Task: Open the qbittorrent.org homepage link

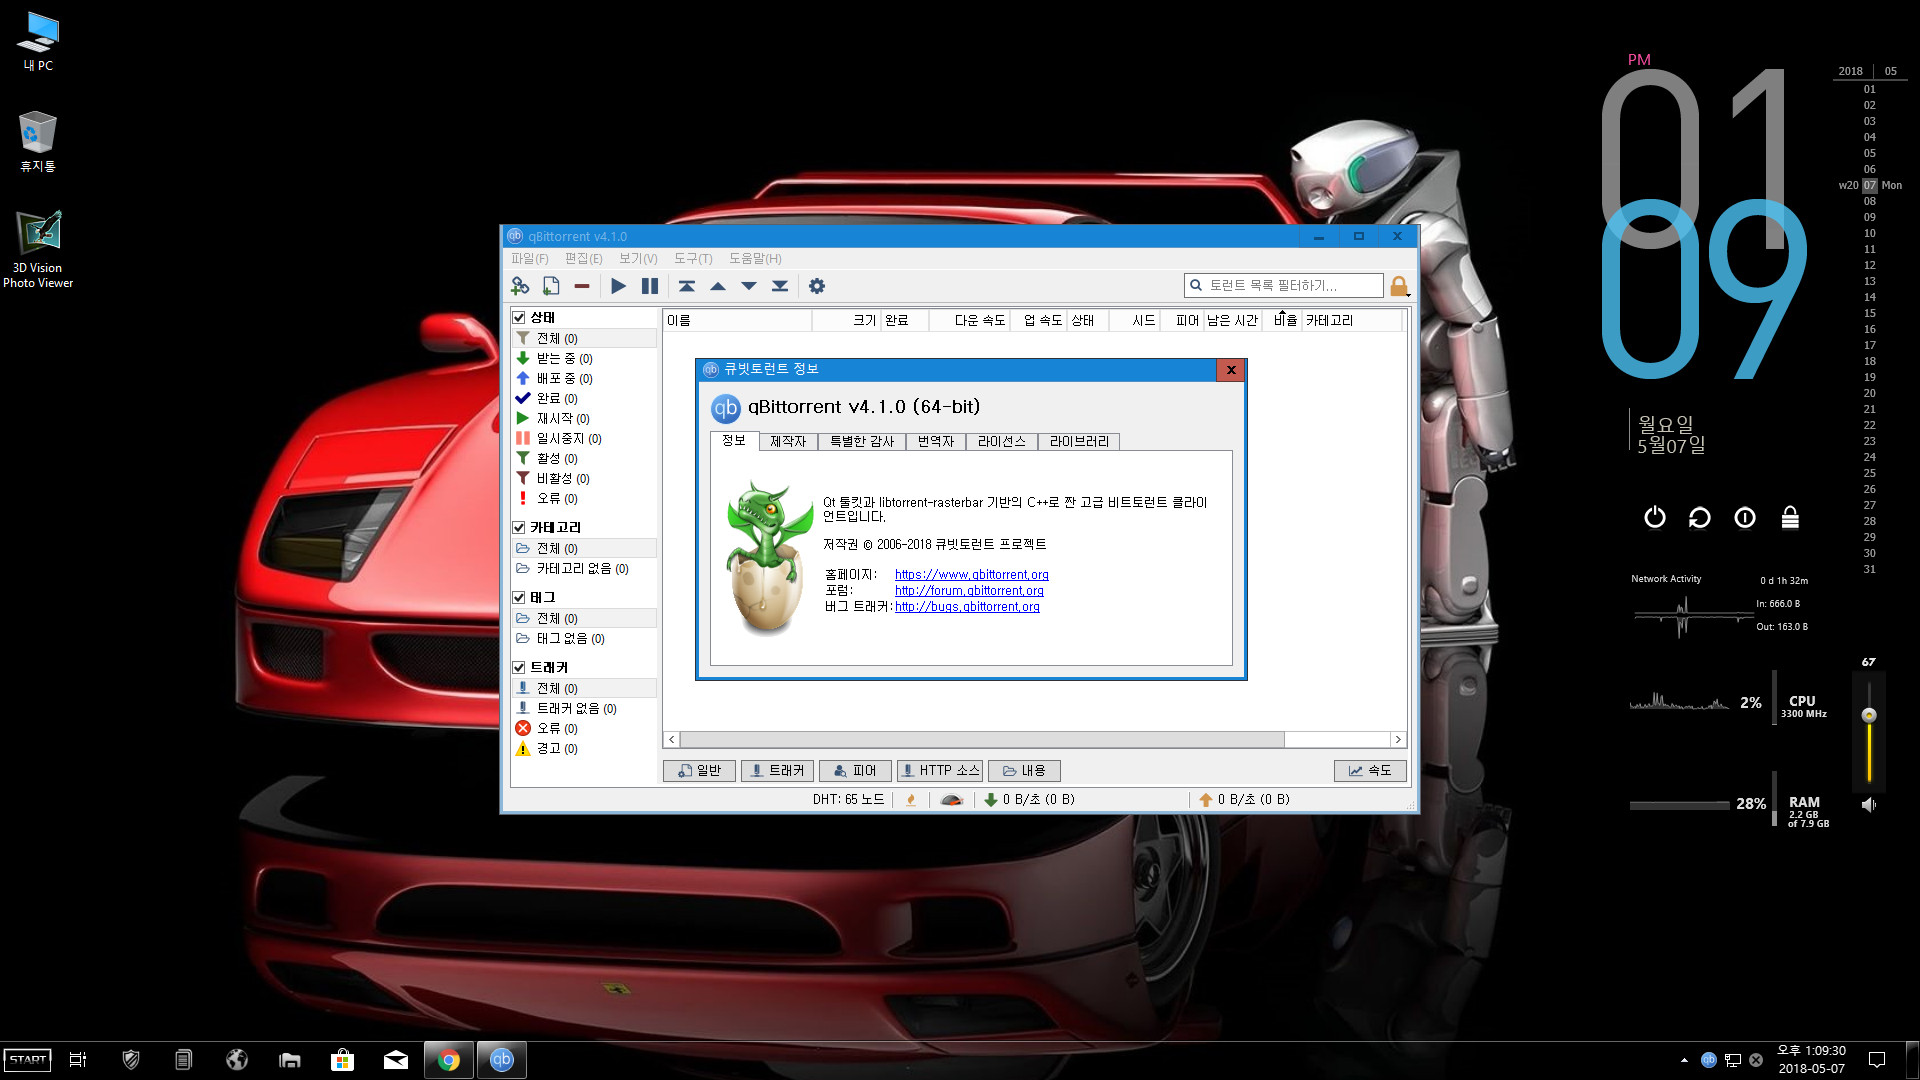Action: pos(972,575)
